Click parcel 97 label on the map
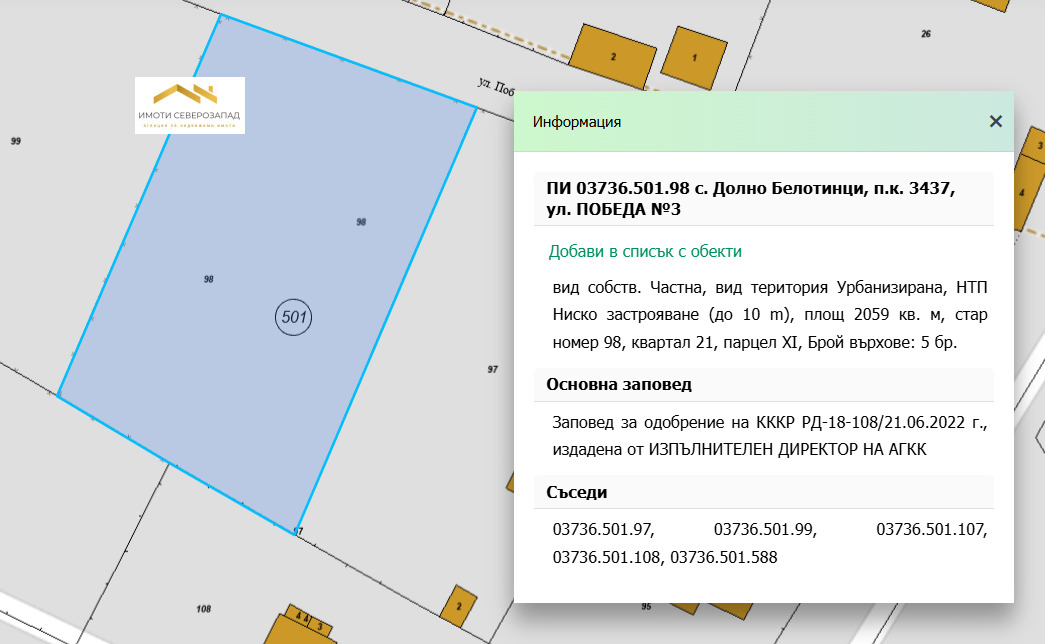Viewport: 1045px width, 644px height. (x=493, y=370)
